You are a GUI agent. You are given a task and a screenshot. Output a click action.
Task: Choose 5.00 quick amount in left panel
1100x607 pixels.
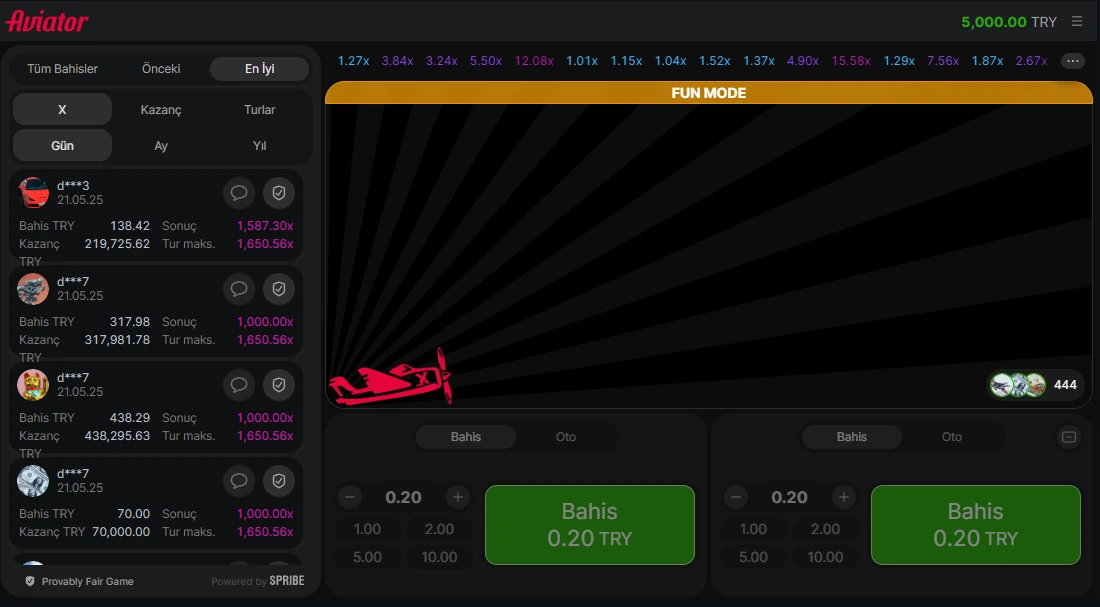368,557
